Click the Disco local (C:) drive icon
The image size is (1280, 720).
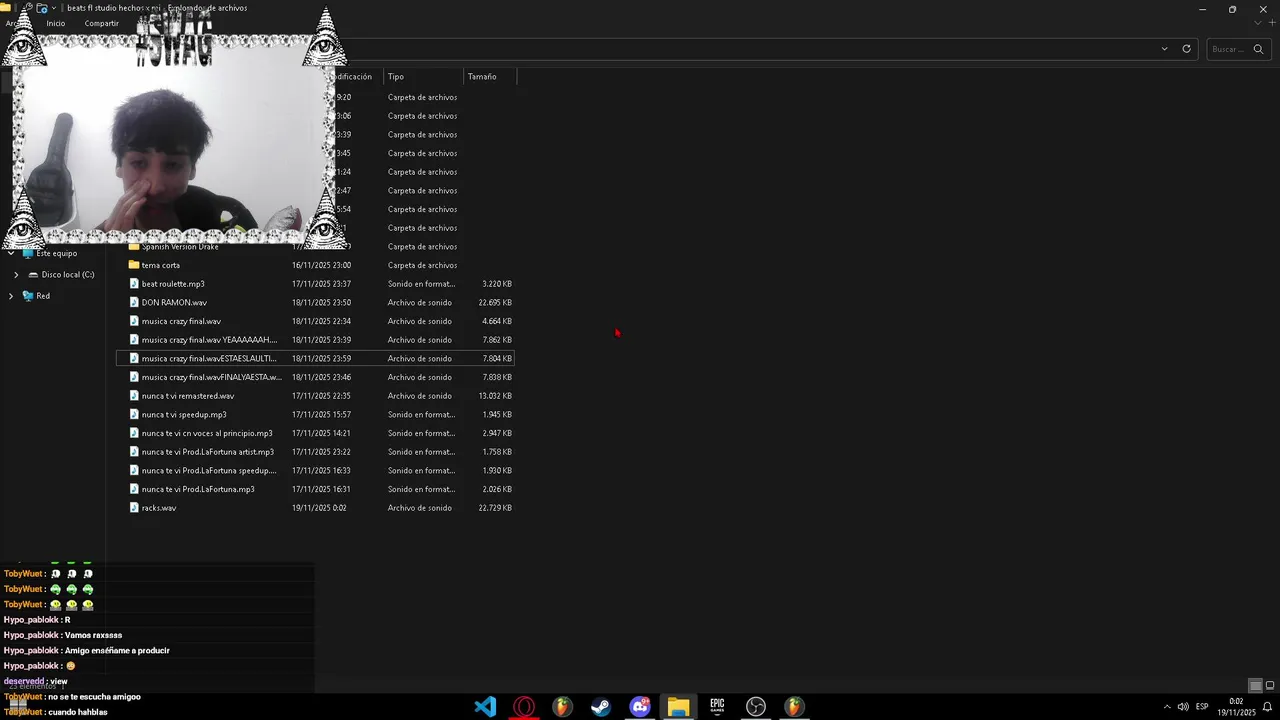tap(33, 275)
